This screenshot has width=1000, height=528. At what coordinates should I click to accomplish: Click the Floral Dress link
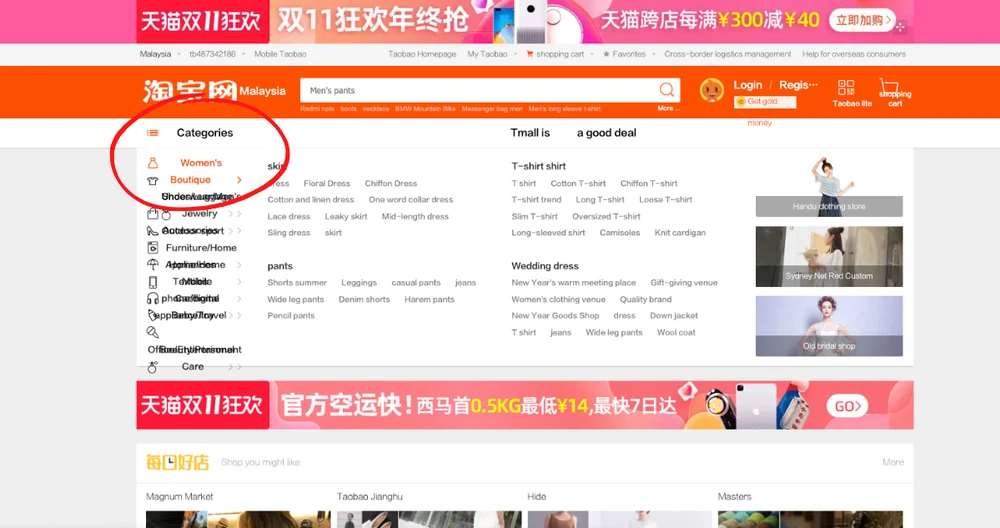tap(327, 183)
